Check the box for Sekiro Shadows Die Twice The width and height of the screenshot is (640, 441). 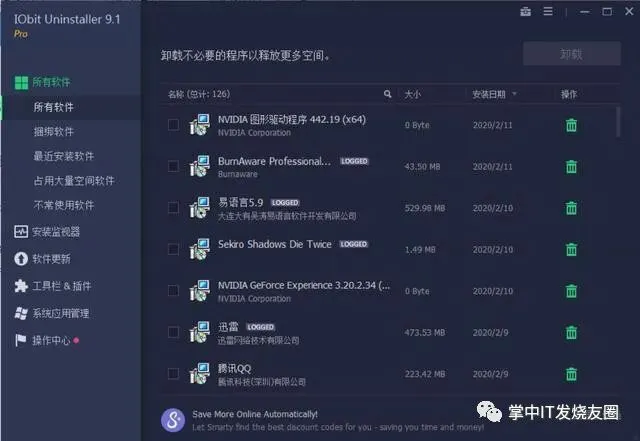coord(173,249)
